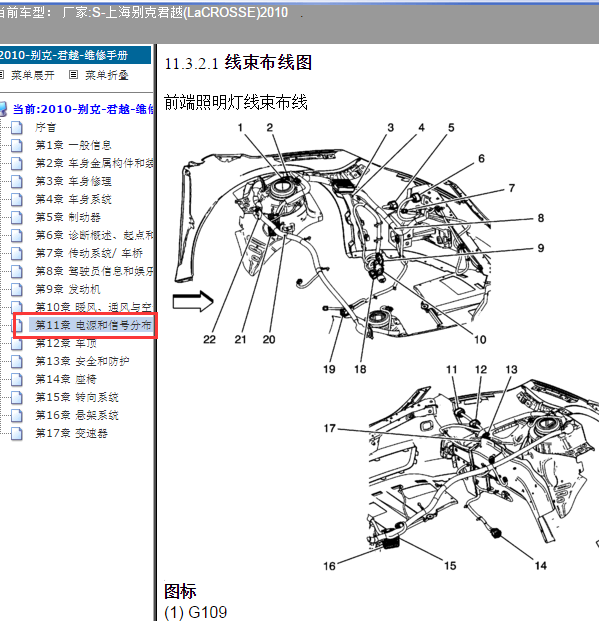Collapse all menus with 菜单折叠
Image resolution: width=599 pixels, height=621 pixels.
tap(107, 75)
